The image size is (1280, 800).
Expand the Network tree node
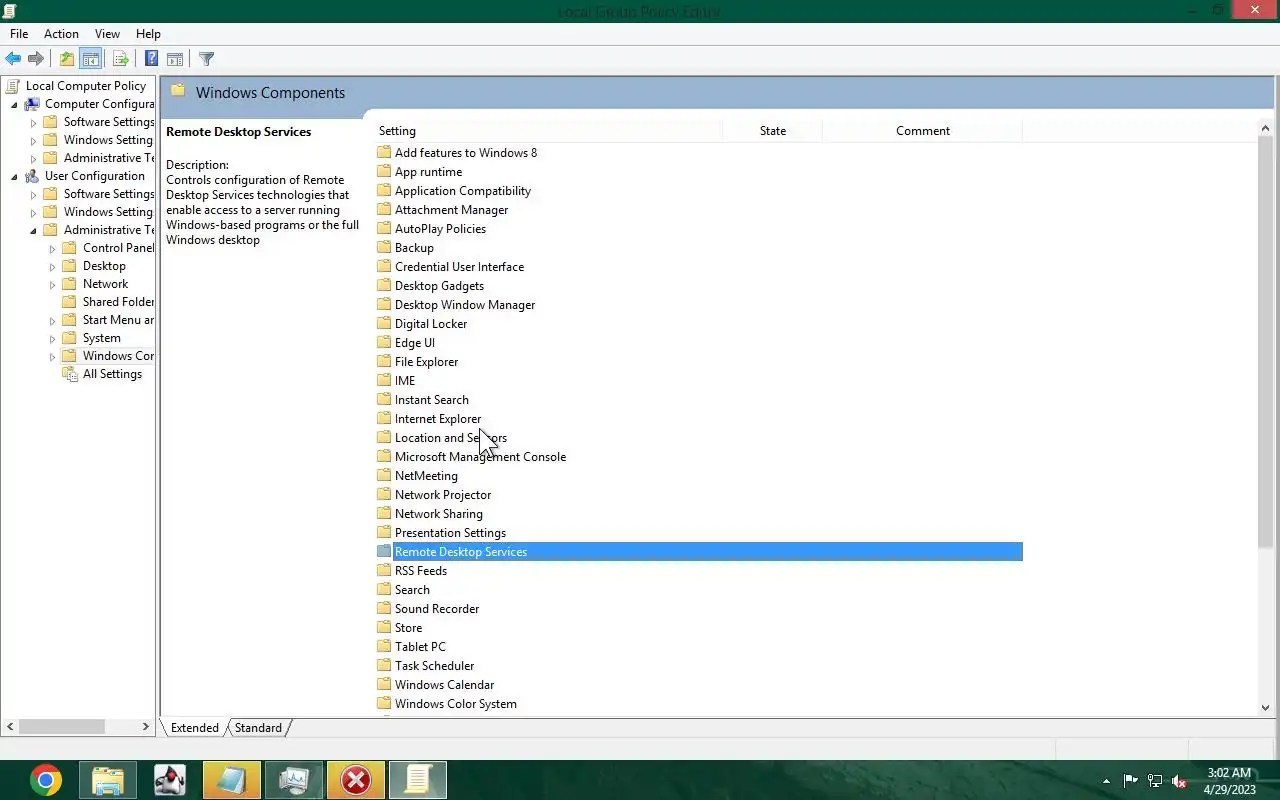(52, 284)
